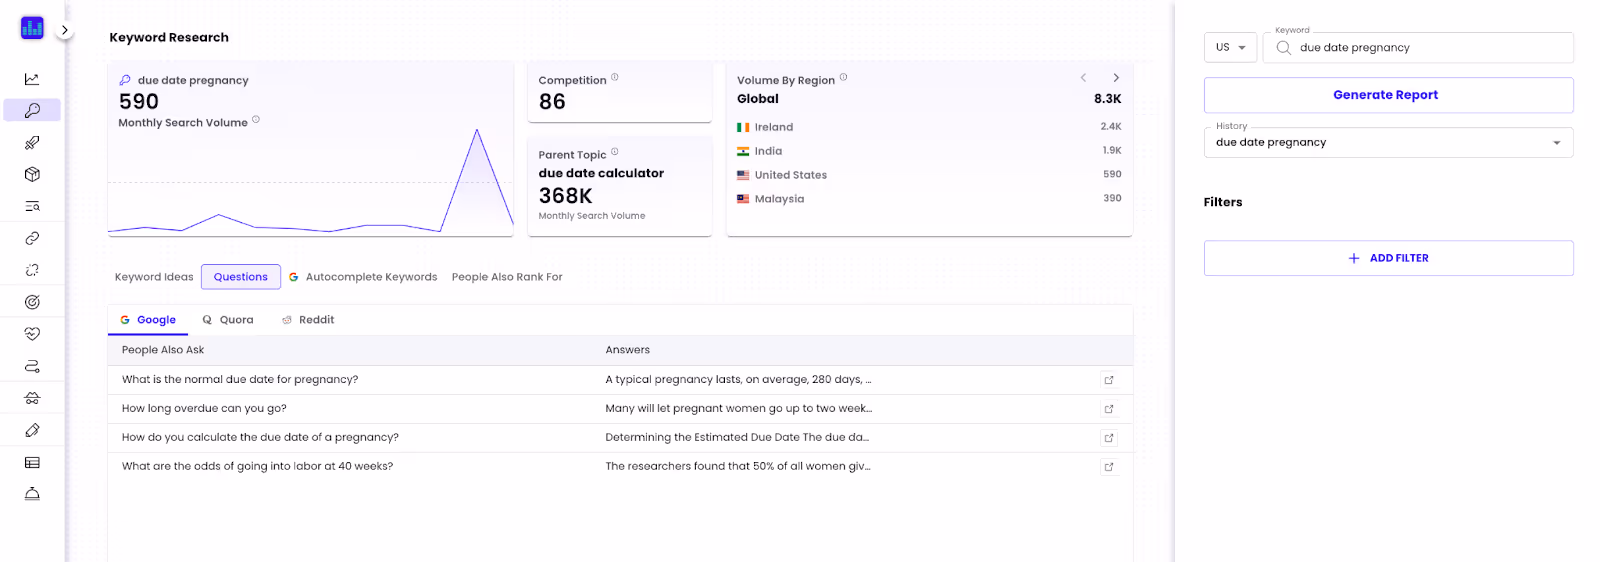
Task: Switch to Autocomplete Keywords tab
Action: 363,277
